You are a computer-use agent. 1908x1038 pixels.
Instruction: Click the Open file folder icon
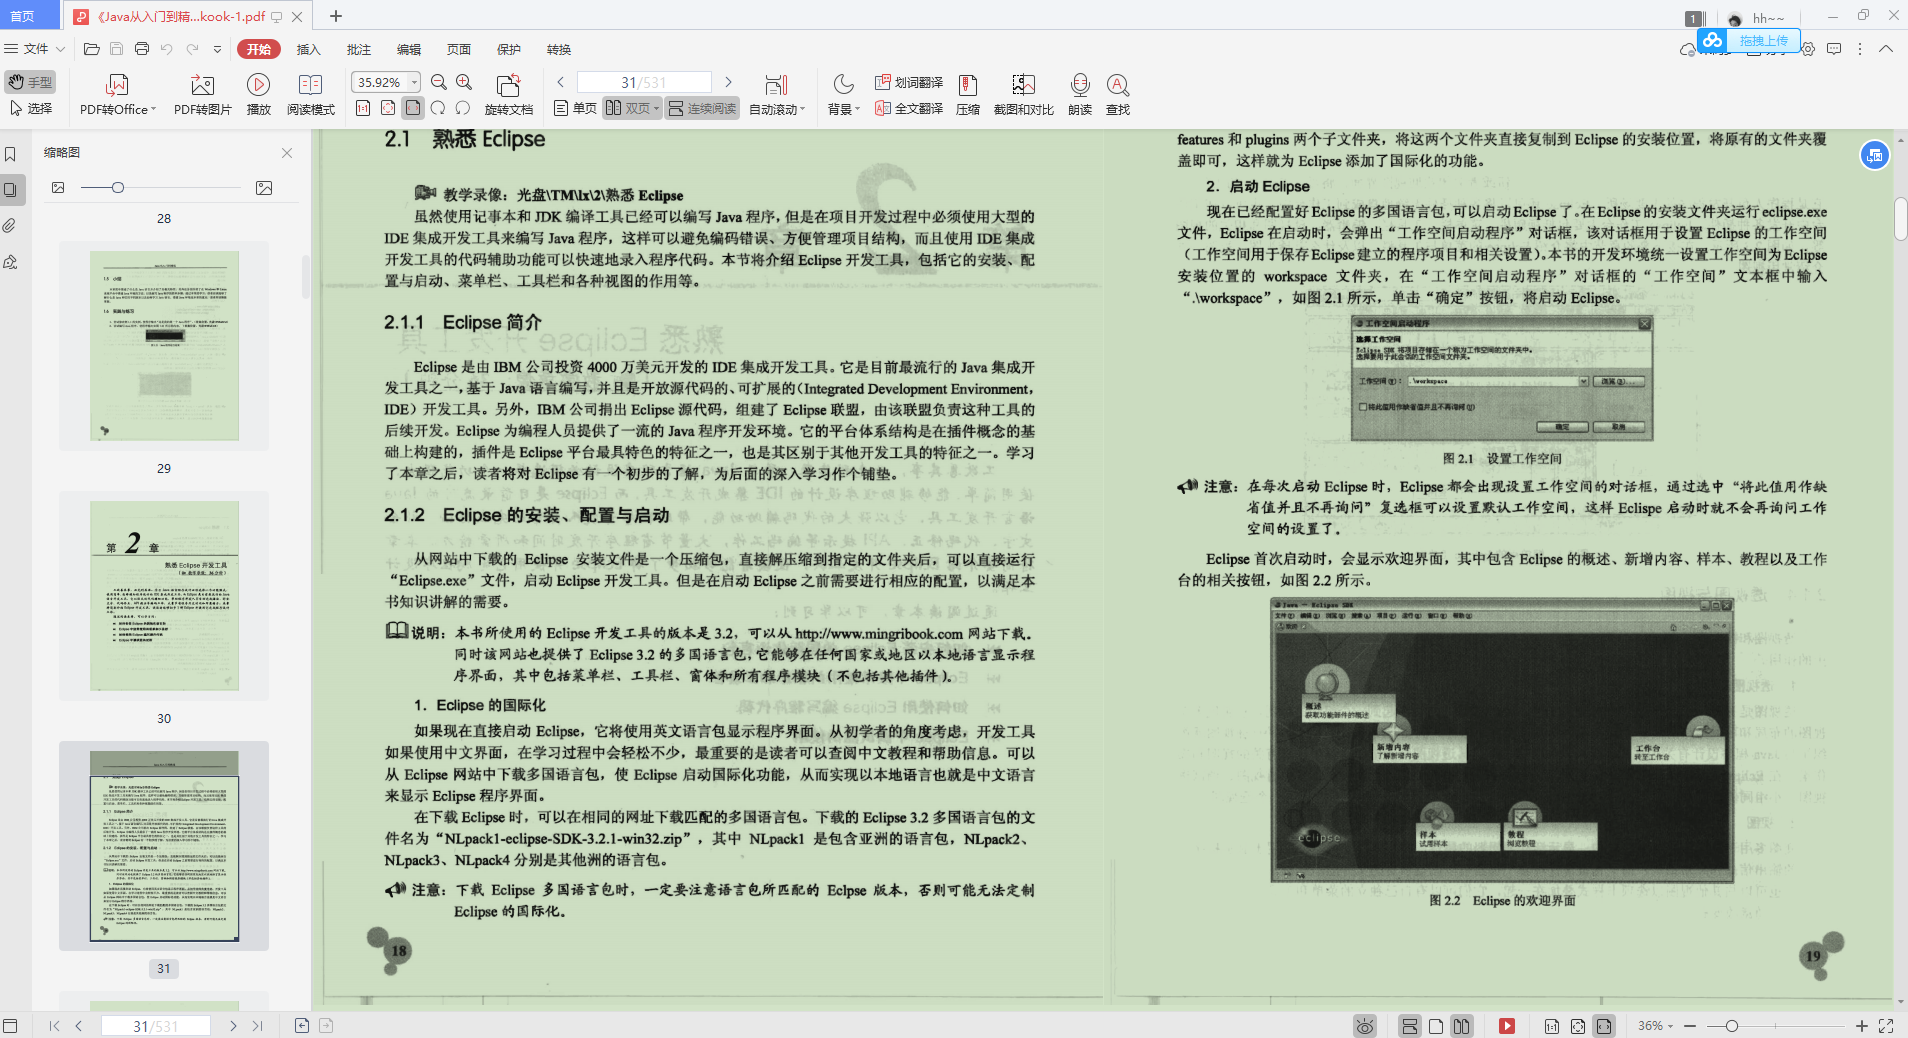[x=92, y=49]
